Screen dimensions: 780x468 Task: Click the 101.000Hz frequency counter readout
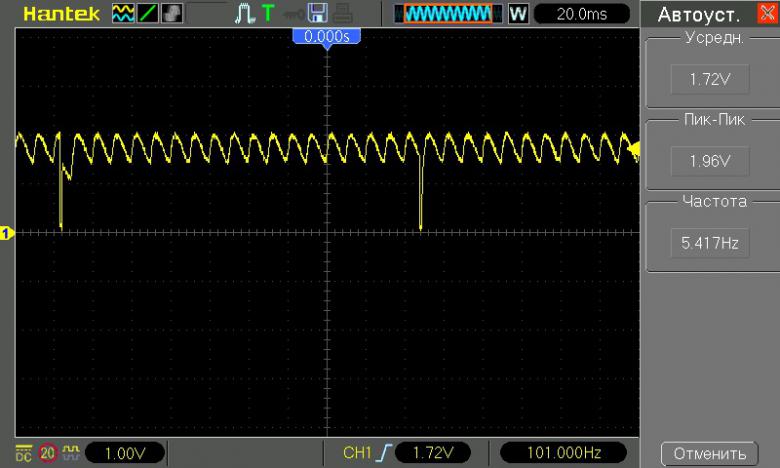[x=563, y=453]
